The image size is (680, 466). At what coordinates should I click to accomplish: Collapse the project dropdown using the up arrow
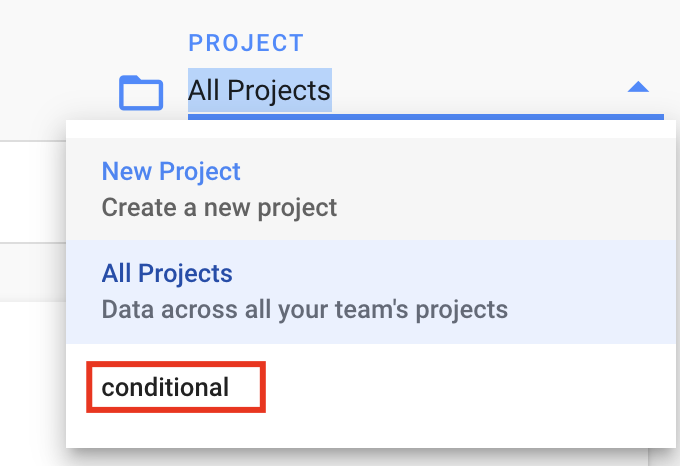point(638,87)
